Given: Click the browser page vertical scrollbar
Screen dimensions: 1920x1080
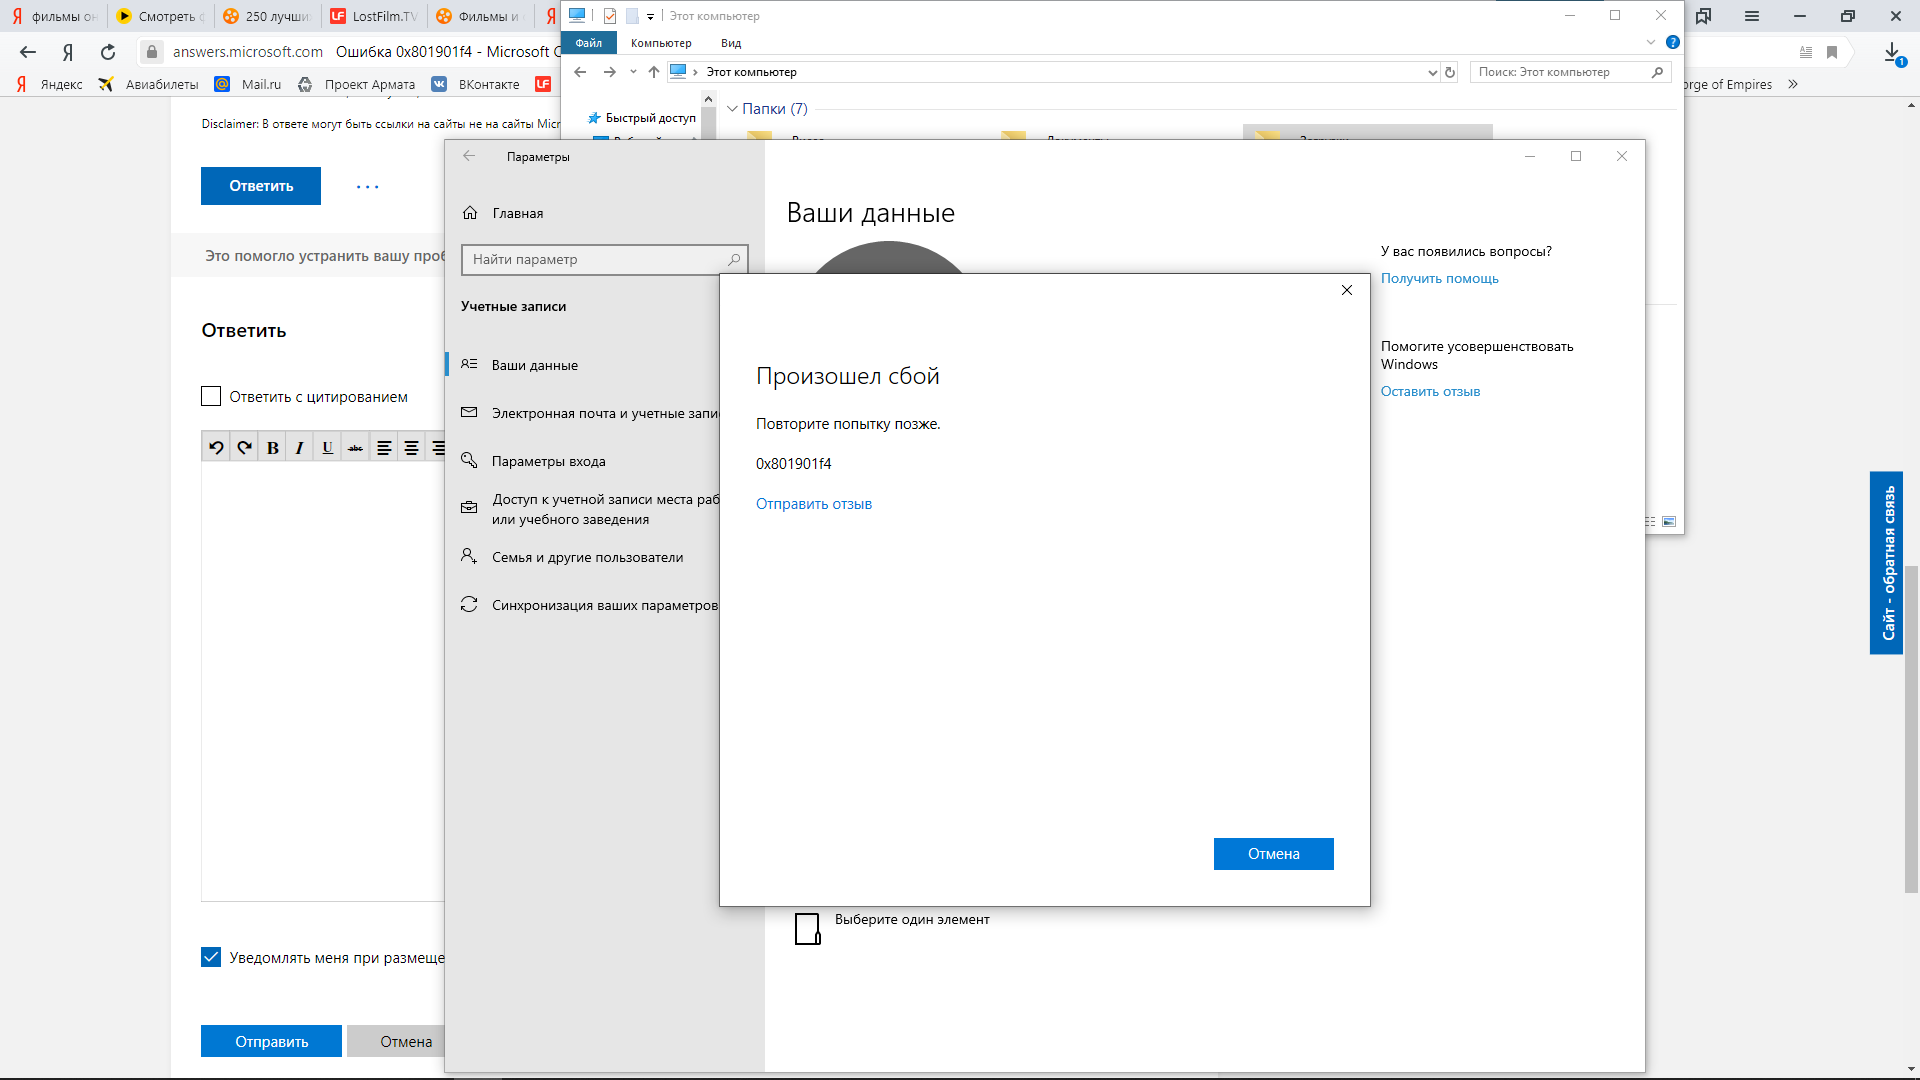Looking at the screenshot, I should 1911,728.
